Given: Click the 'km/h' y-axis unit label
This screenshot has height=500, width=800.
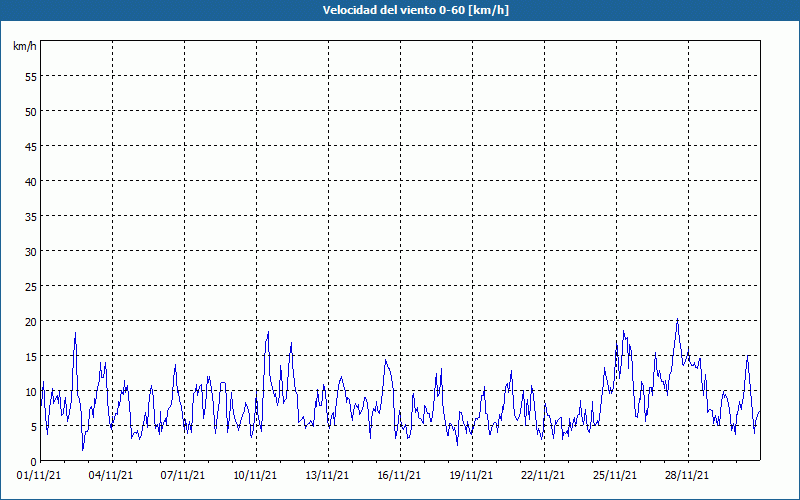Looking at the screenshot, I should (x=24, y=46).
